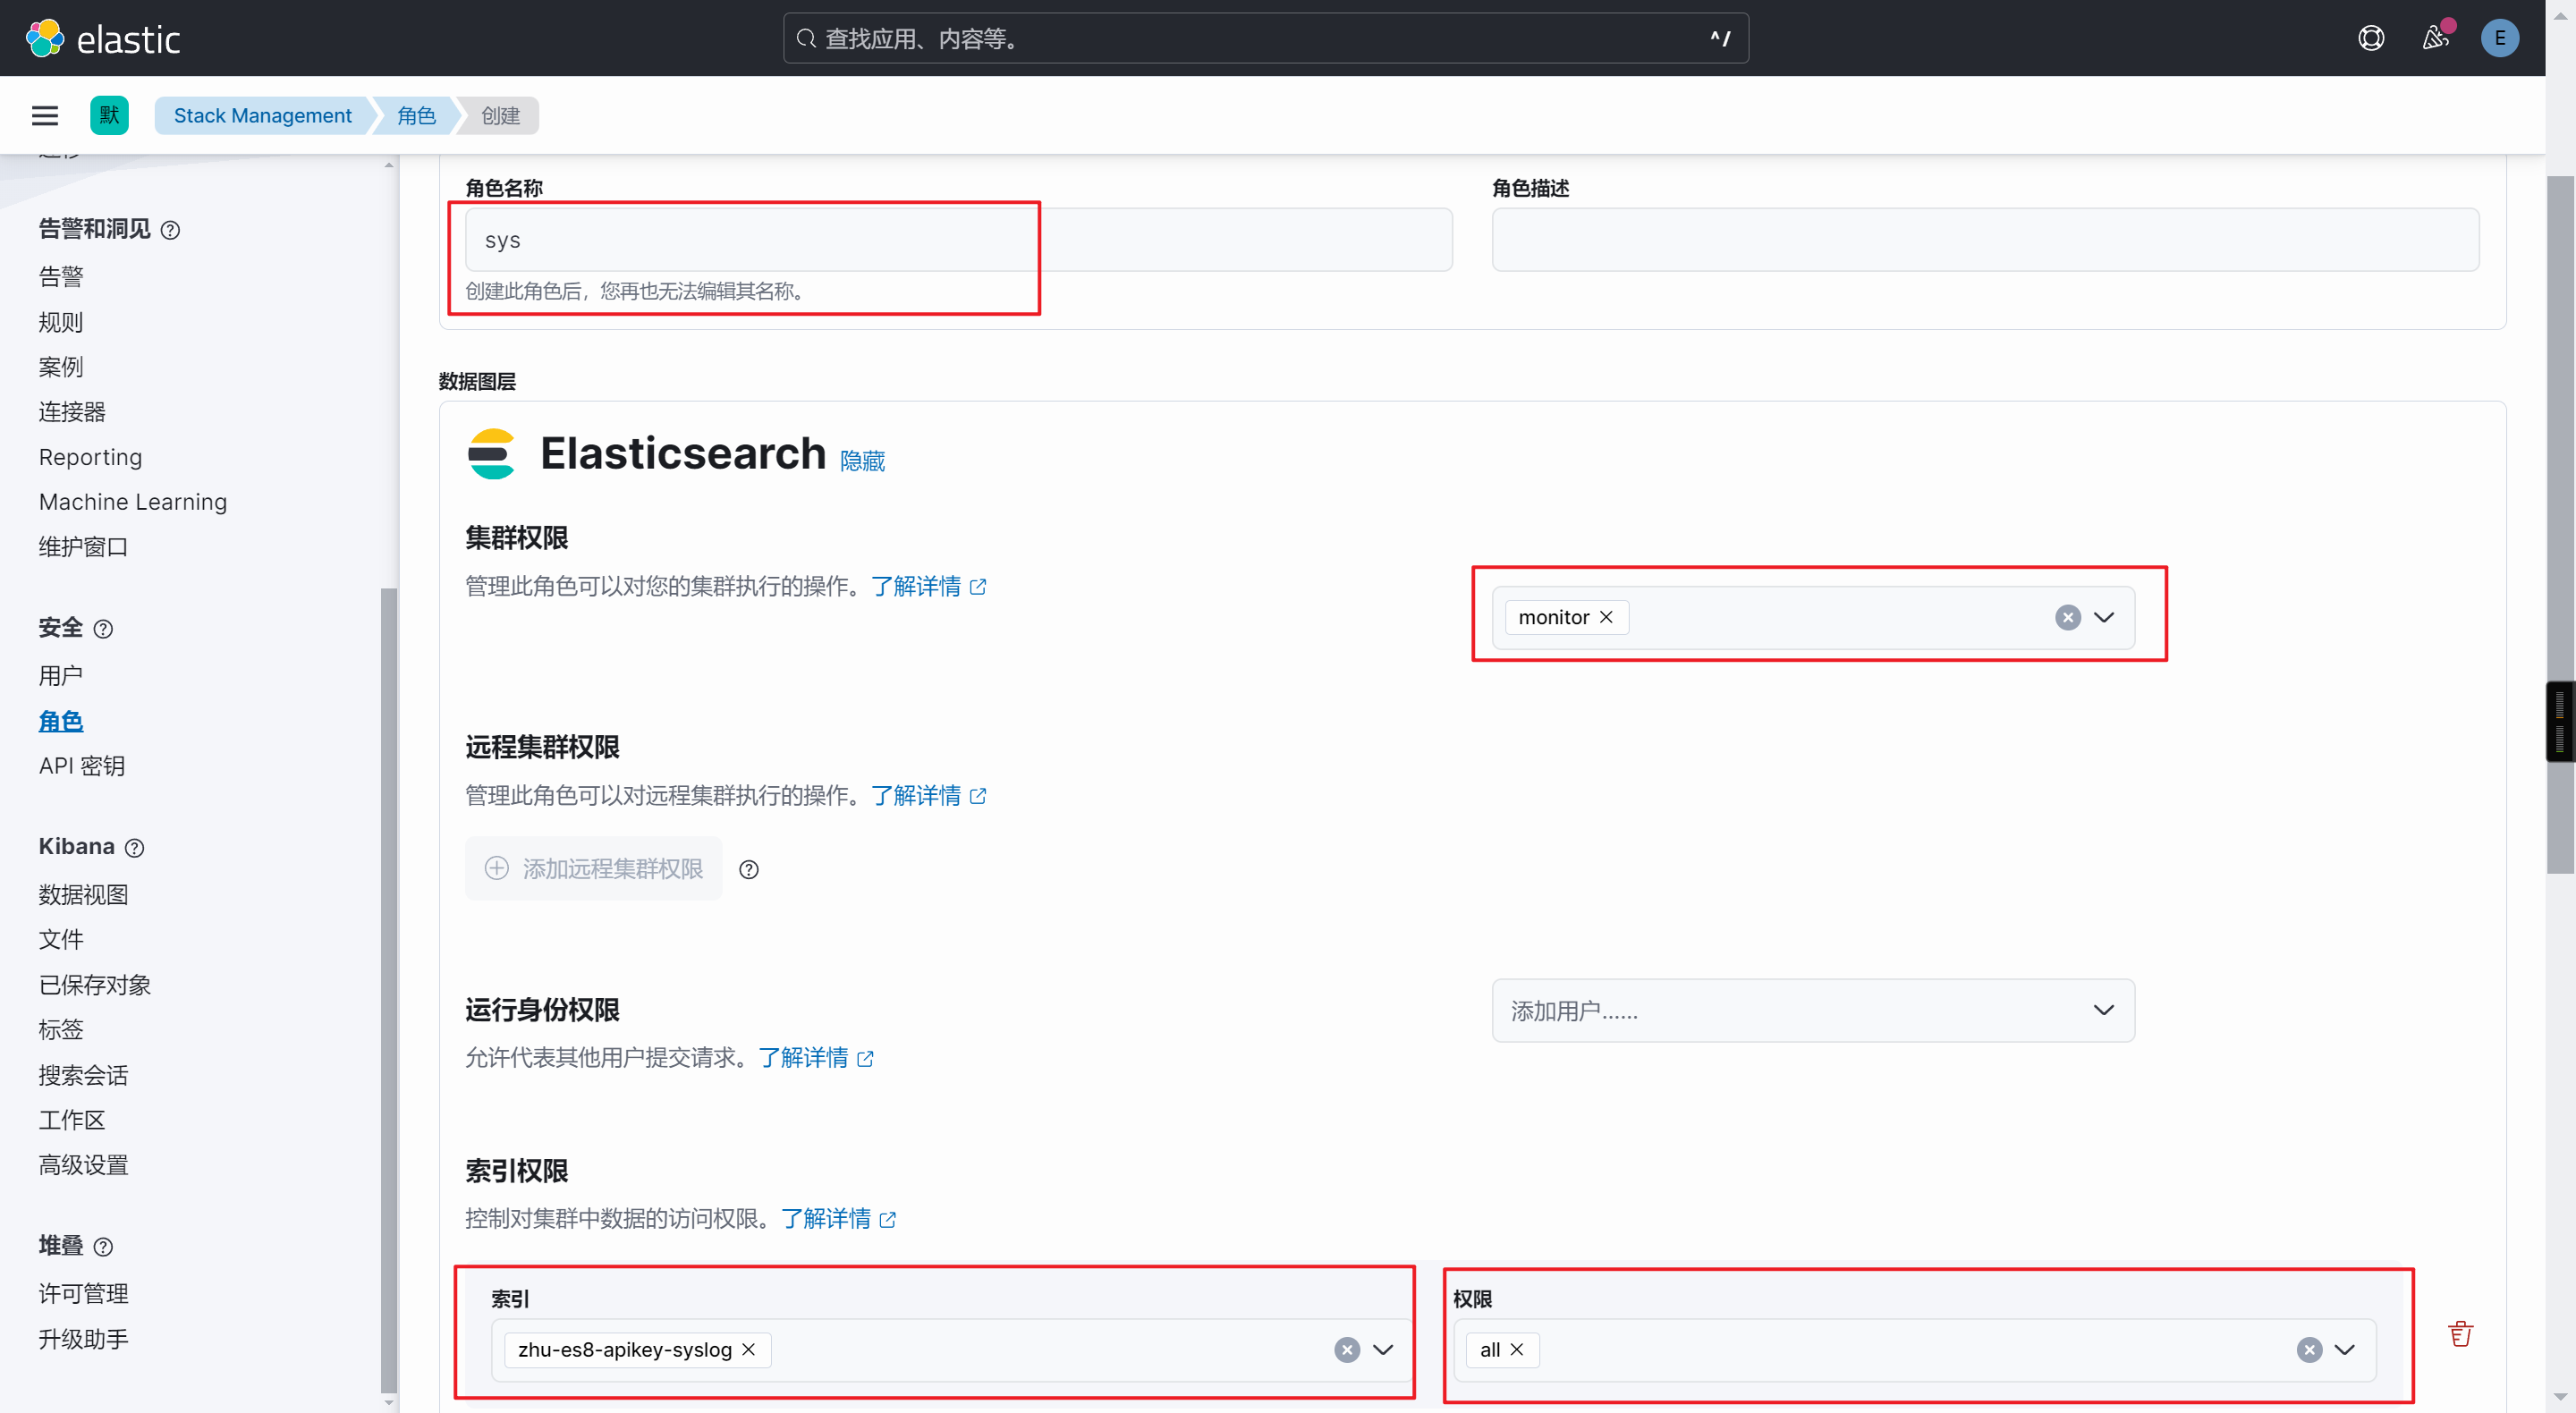Open 用户 in the sidebar
The height and width of the screenshot is (1413, 2576).
[61, 676]
